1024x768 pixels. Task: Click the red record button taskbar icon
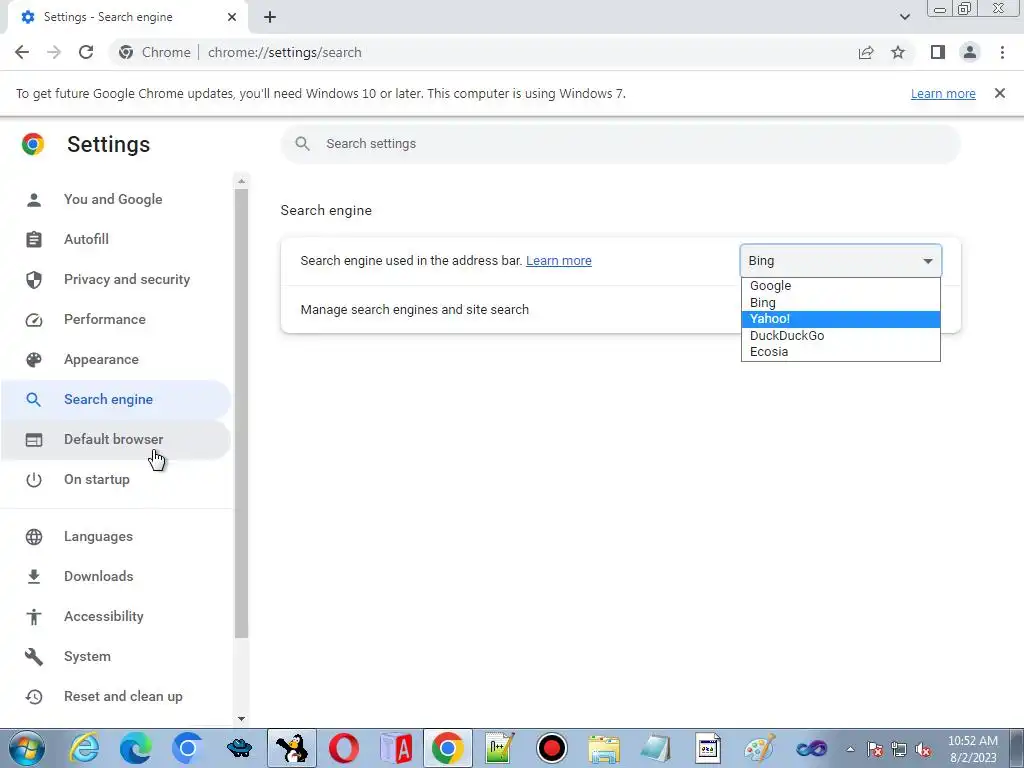551,748
